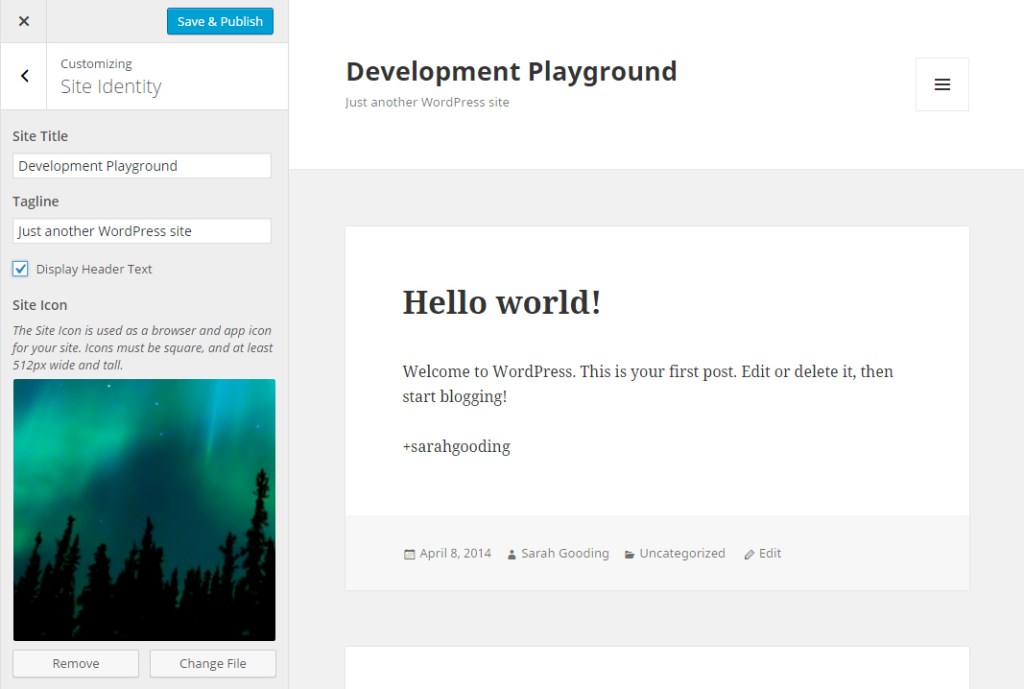The height and width of the screenshot is (689, 1024).
Task: Click the calendar icon beside the post date
Action: click(x=409, y=554)
